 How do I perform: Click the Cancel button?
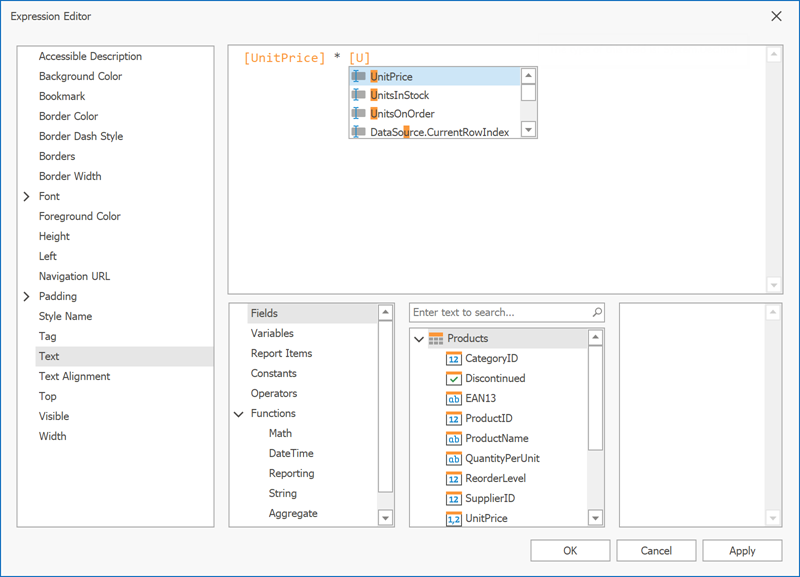[656, 550]
